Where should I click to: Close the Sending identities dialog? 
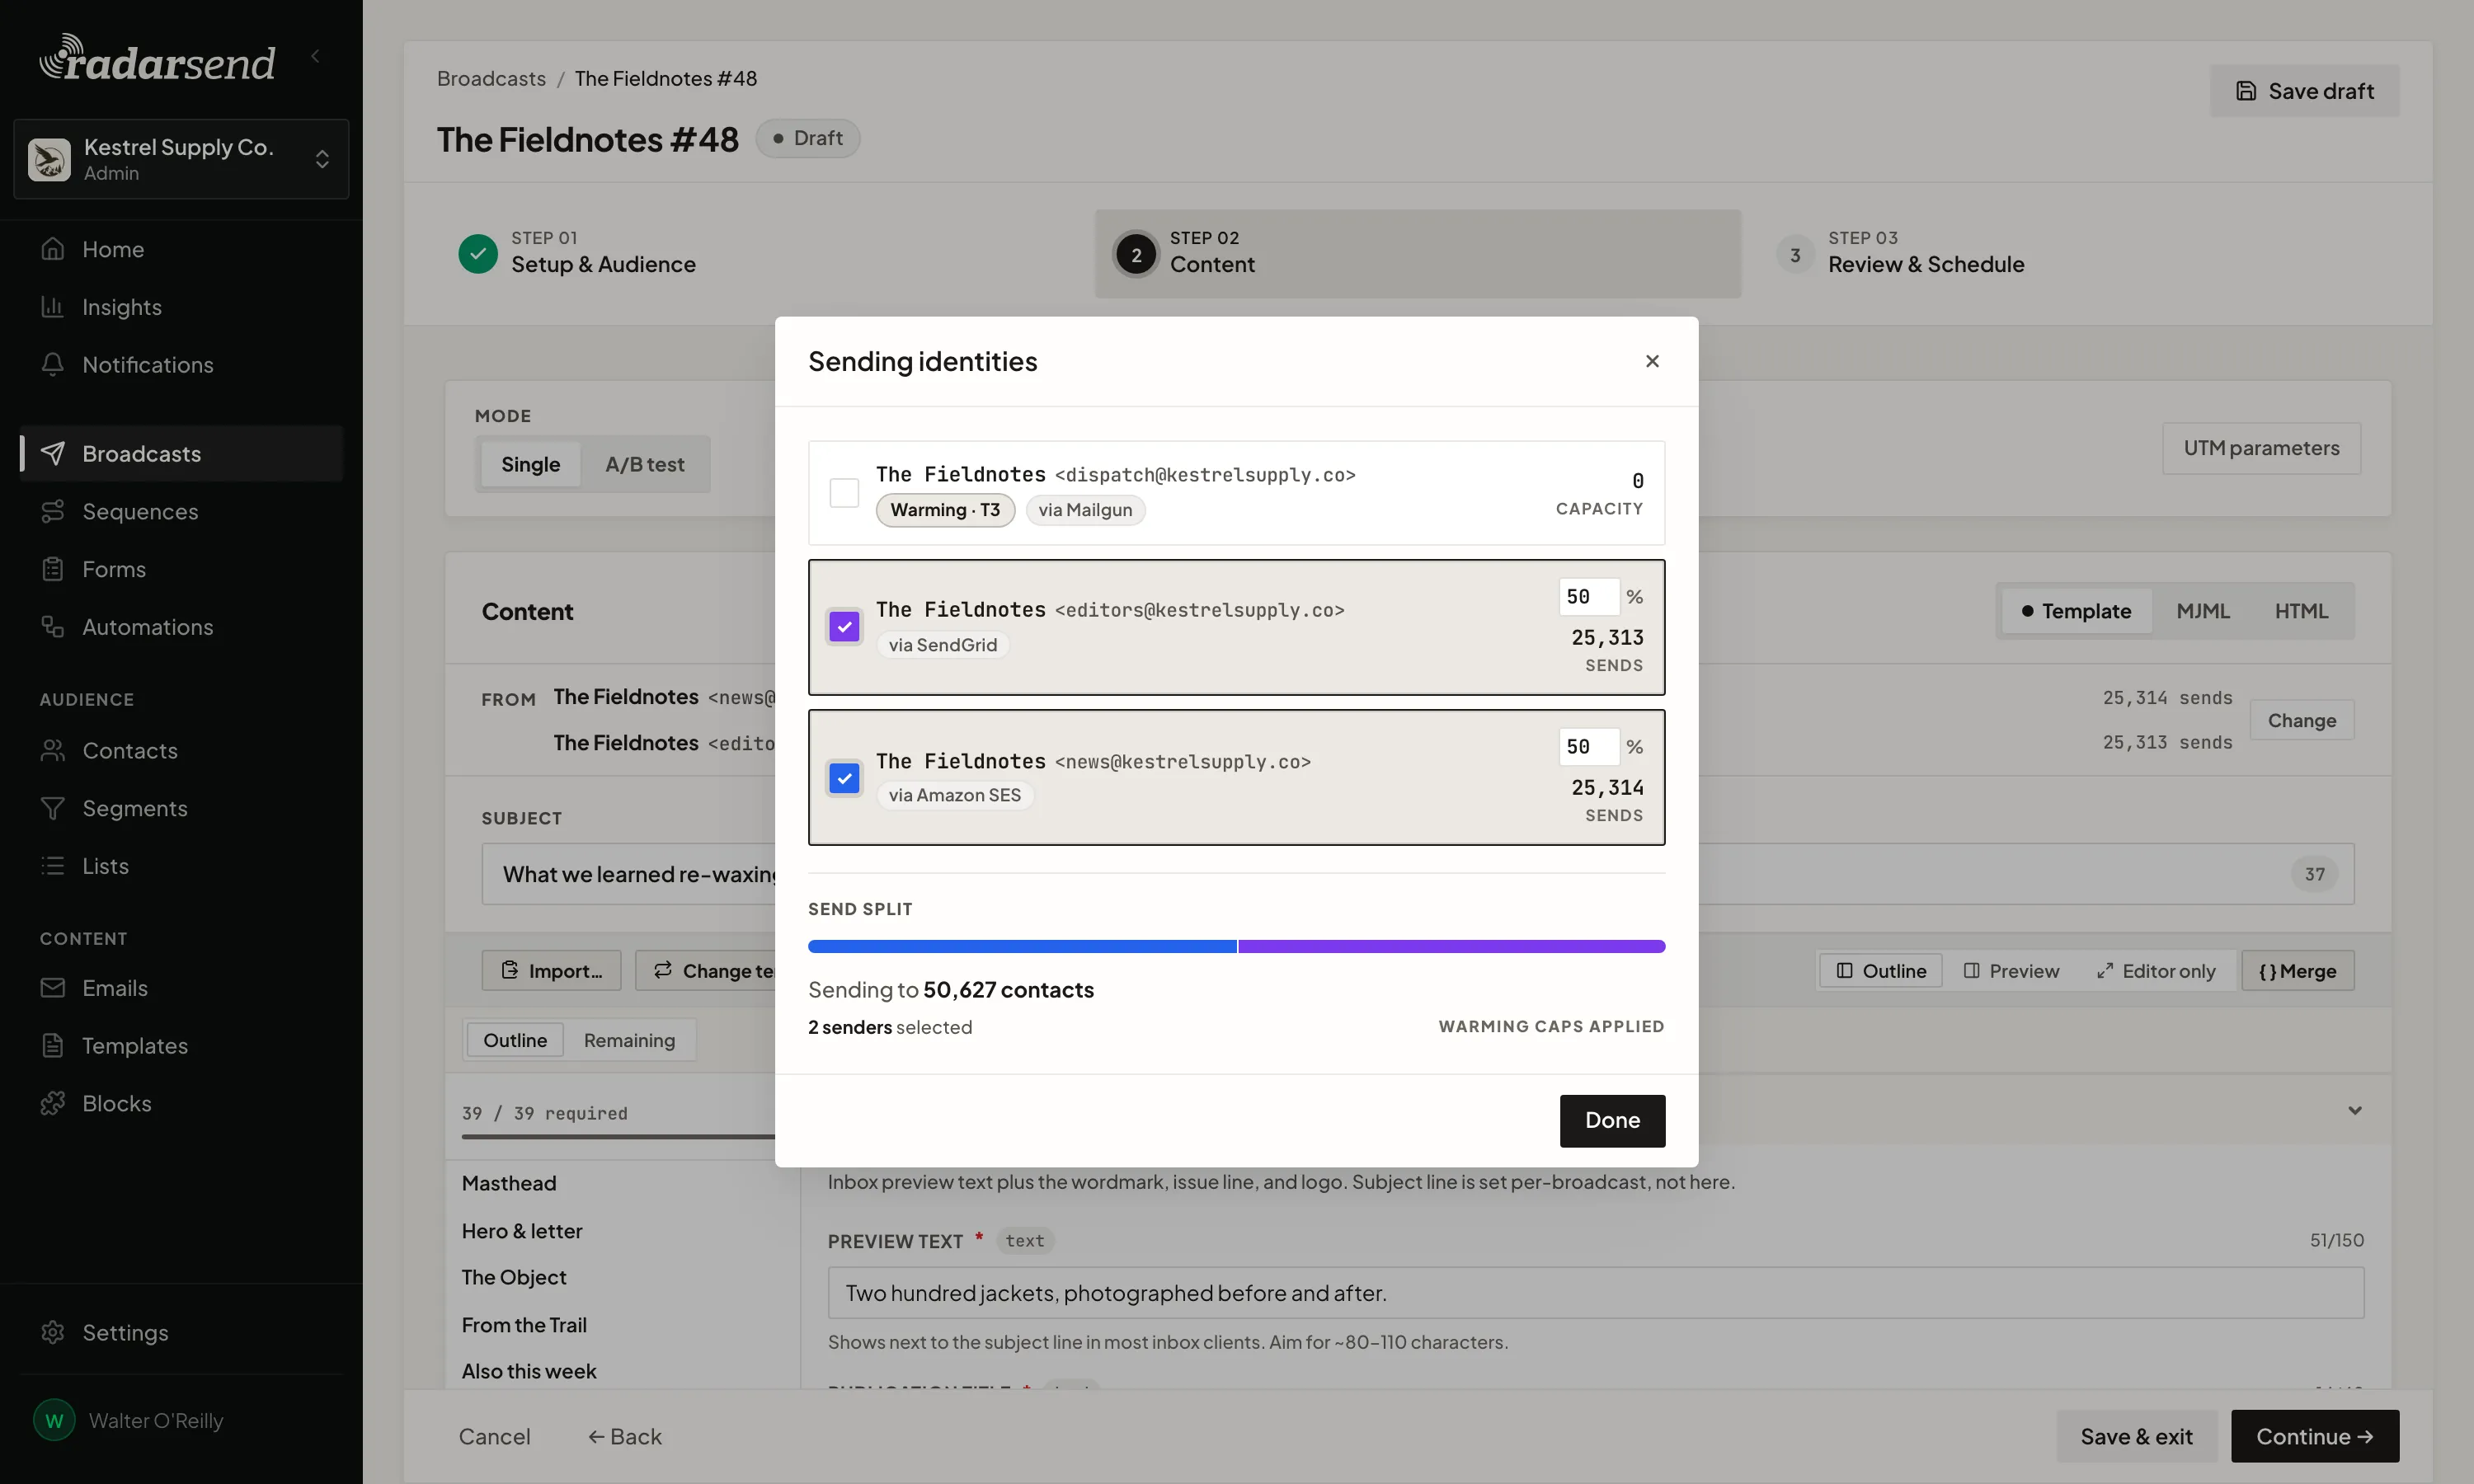pyautogui.click(x=1652, y=361)
